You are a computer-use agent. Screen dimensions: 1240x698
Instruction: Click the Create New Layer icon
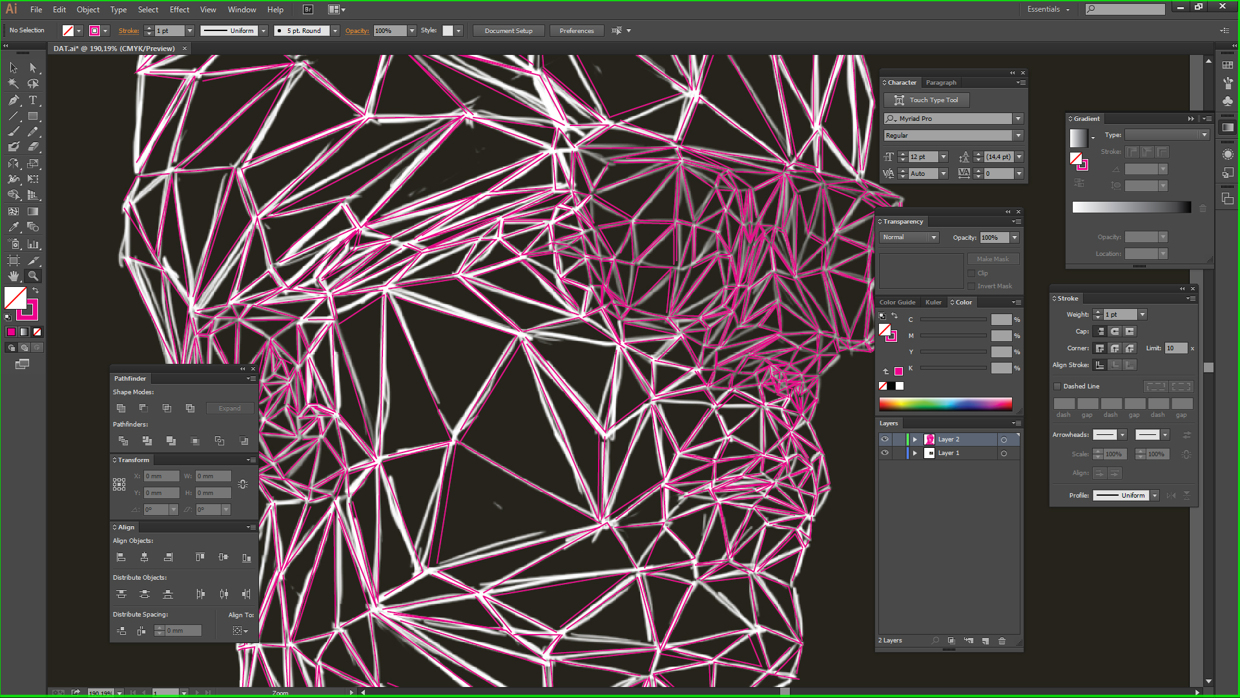[985, 641]
